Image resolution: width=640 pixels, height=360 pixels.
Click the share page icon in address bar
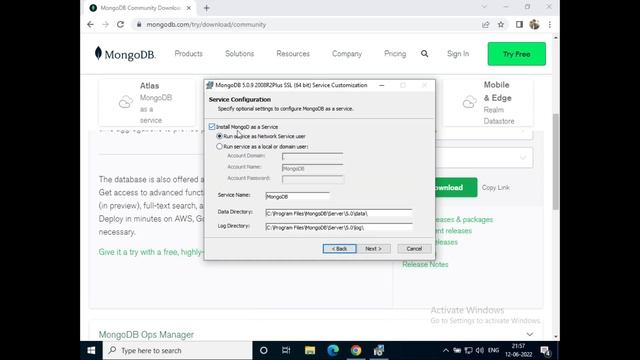pyautogui.click(x=485, y=24)
